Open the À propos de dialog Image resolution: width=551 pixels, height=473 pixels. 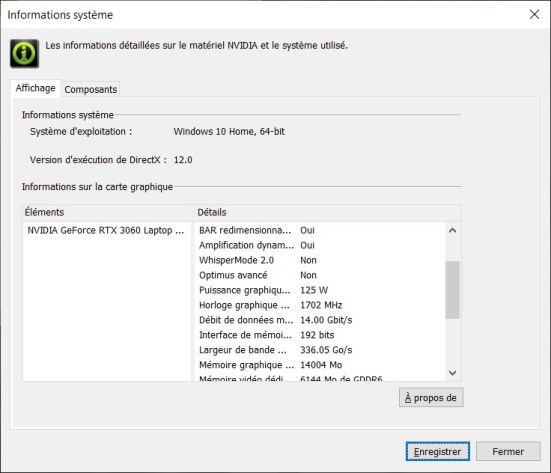[x=431, y=397]
